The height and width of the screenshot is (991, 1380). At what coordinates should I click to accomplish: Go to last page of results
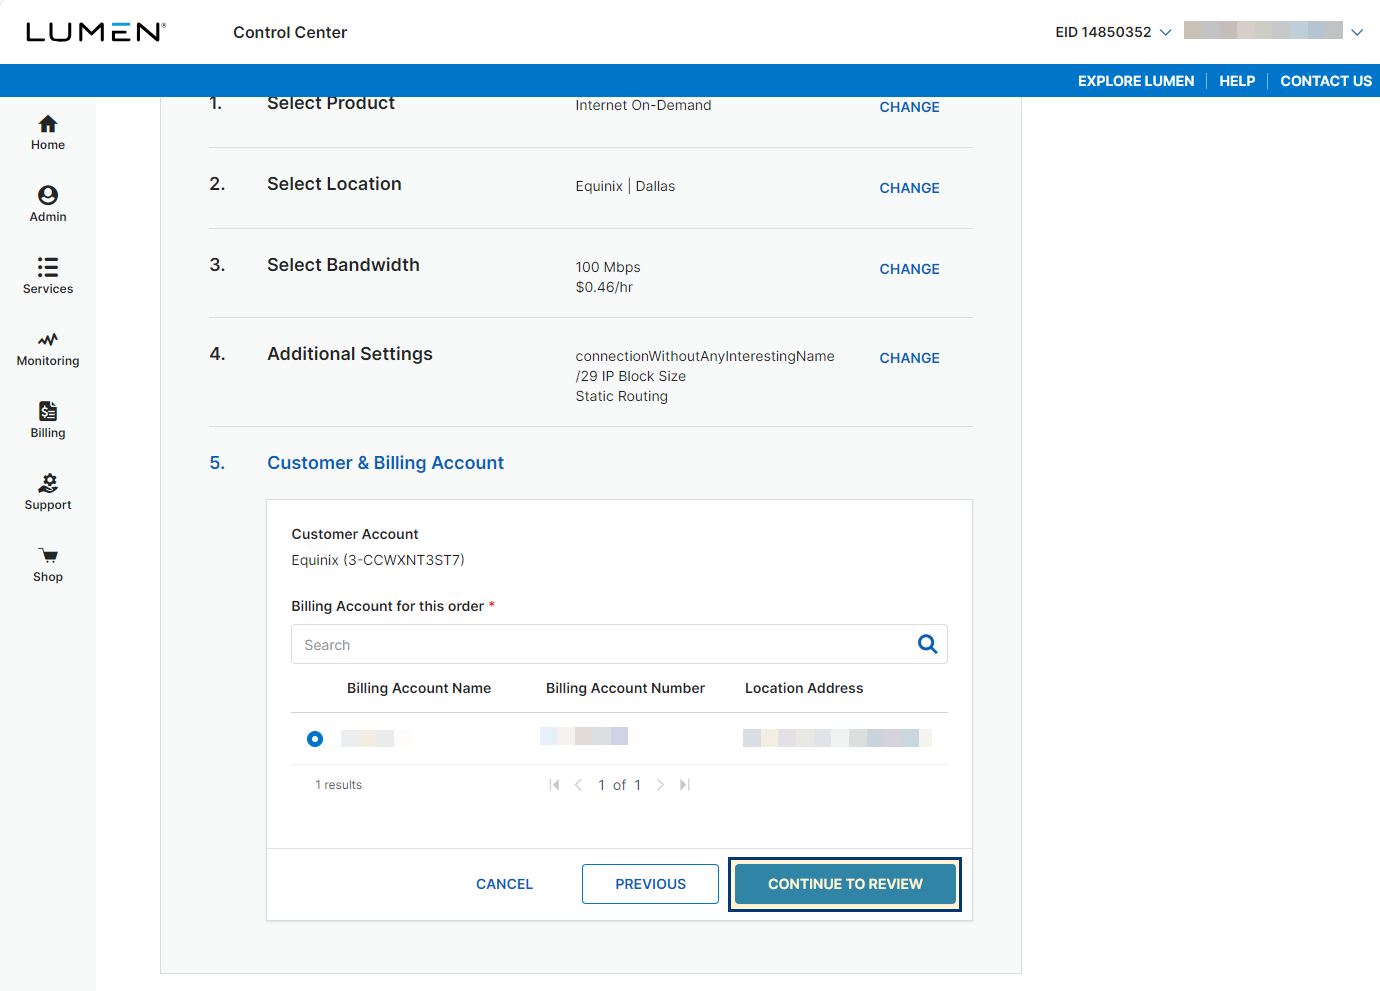pyautogui.click(x=685, y=785)
